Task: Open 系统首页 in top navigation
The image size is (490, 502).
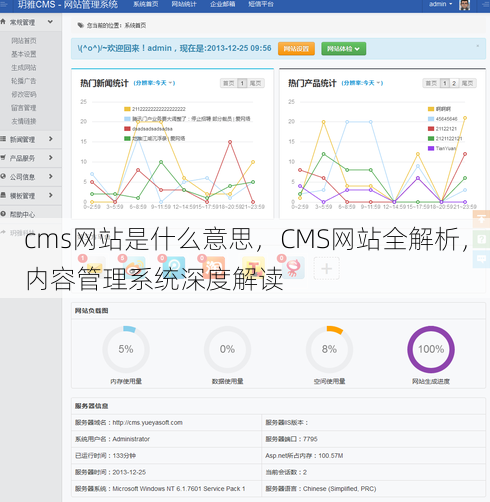Action: point(146,4)
